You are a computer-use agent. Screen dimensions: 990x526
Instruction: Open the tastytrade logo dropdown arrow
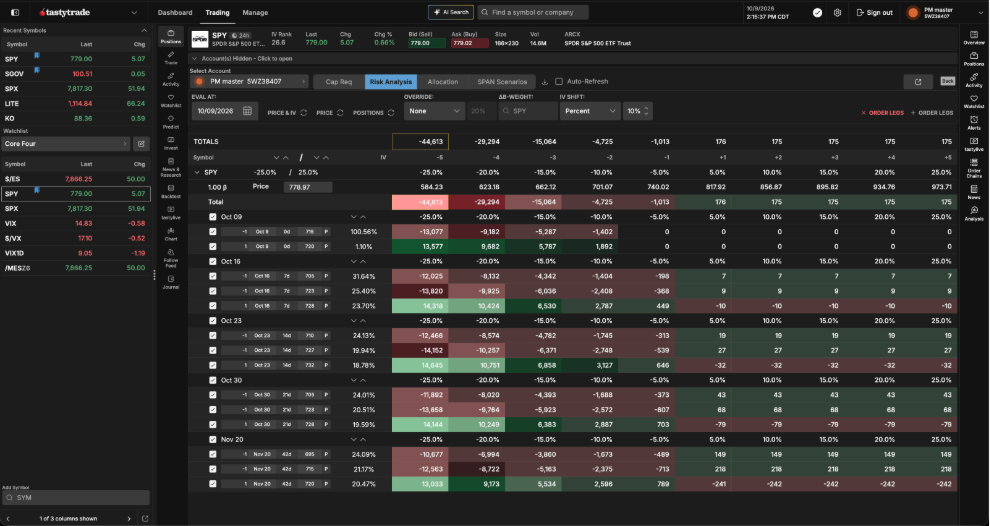click(x=134, y=13)
